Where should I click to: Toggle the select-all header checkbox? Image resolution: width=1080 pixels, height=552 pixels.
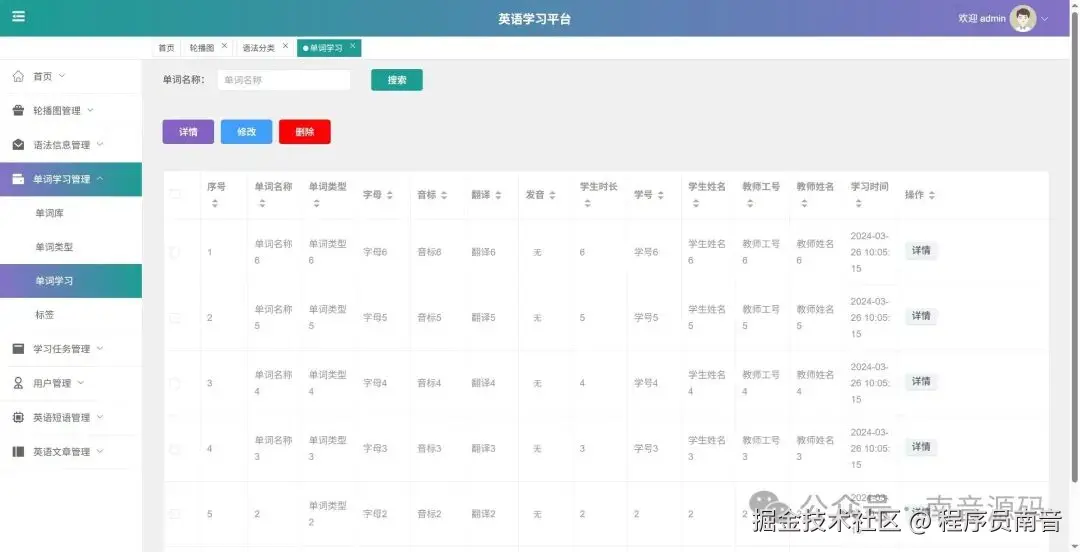pos(175,195)
